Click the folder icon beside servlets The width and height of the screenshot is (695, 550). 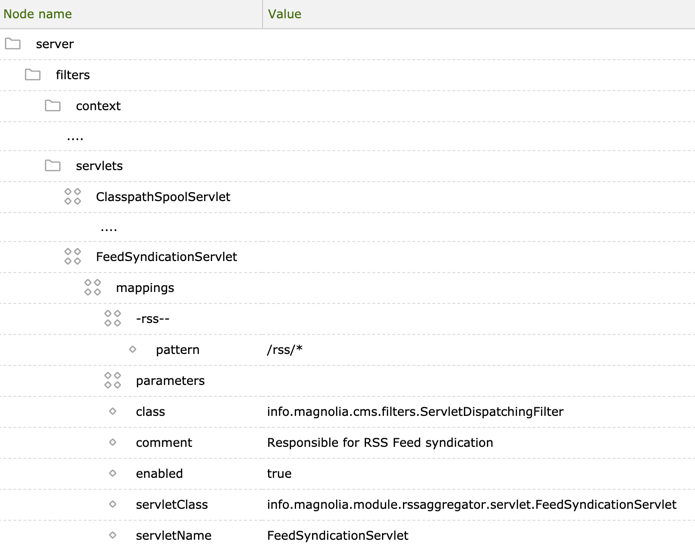pos(52,166)
